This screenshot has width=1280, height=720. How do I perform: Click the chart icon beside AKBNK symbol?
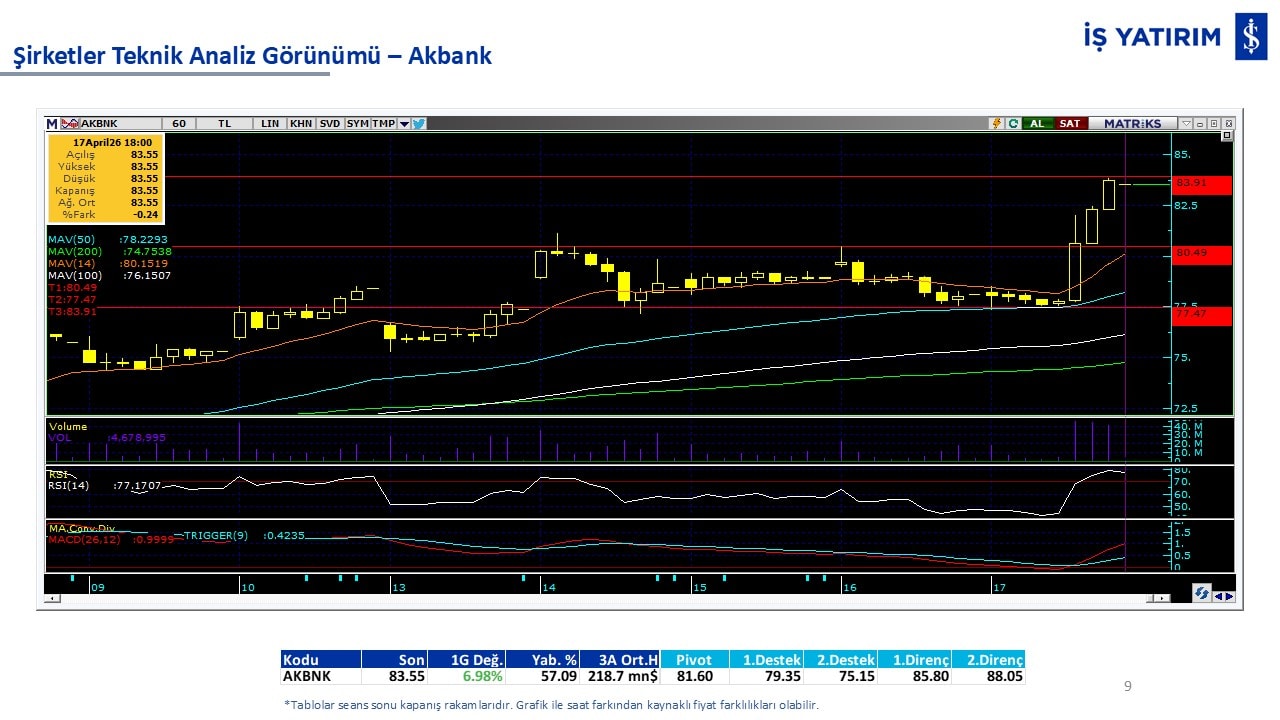[69, 124]
